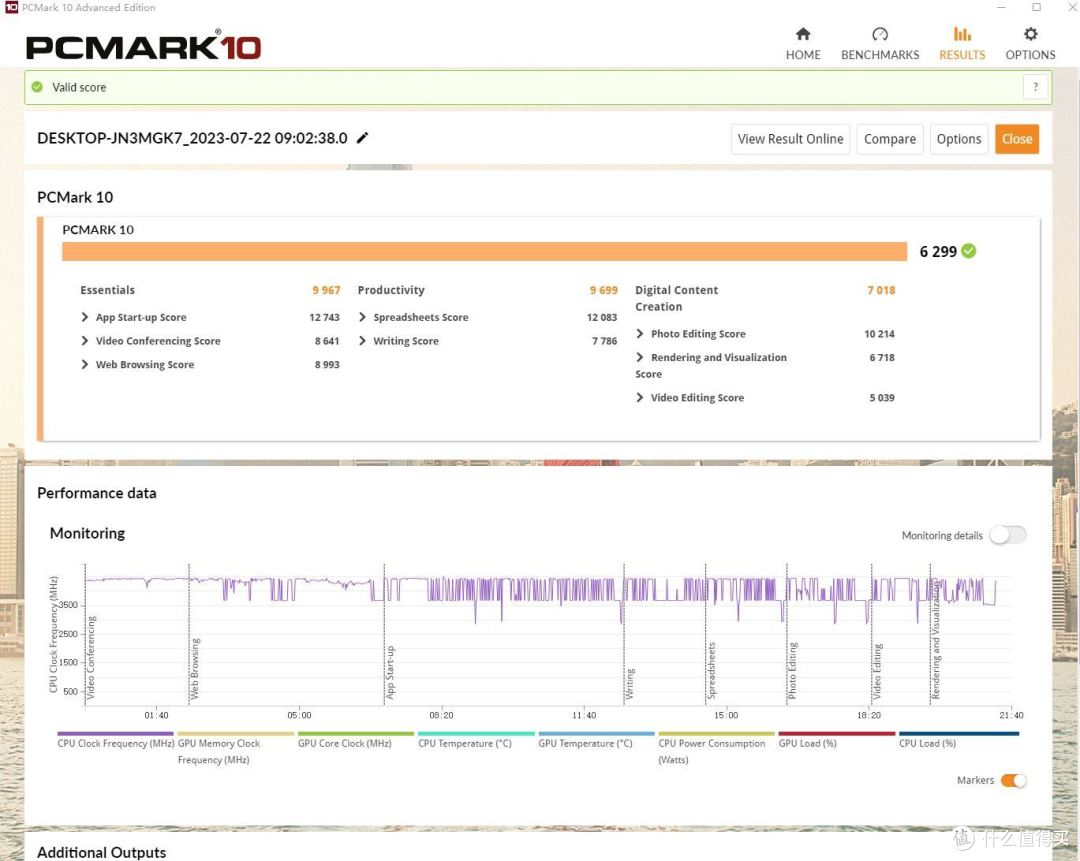The image size is (1080, 861).
Task: Click Photo Editing value 10 214
Action: pos(880,333)
